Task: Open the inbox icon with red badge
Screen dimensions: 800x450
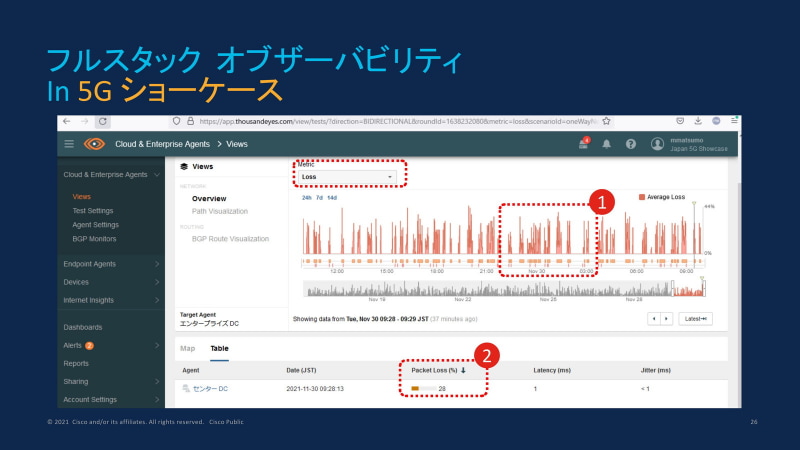Action: click(584, 144)
